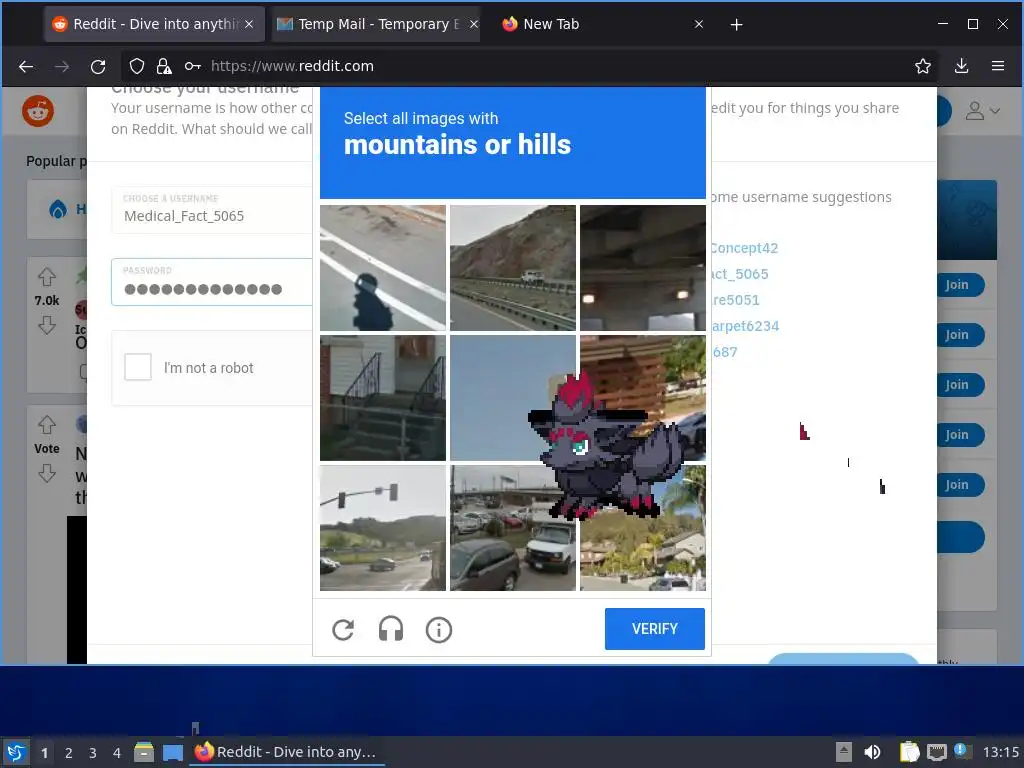Select the captcha tile with porch stairs
The image size is (1024, 768).
tap(383, 398)
